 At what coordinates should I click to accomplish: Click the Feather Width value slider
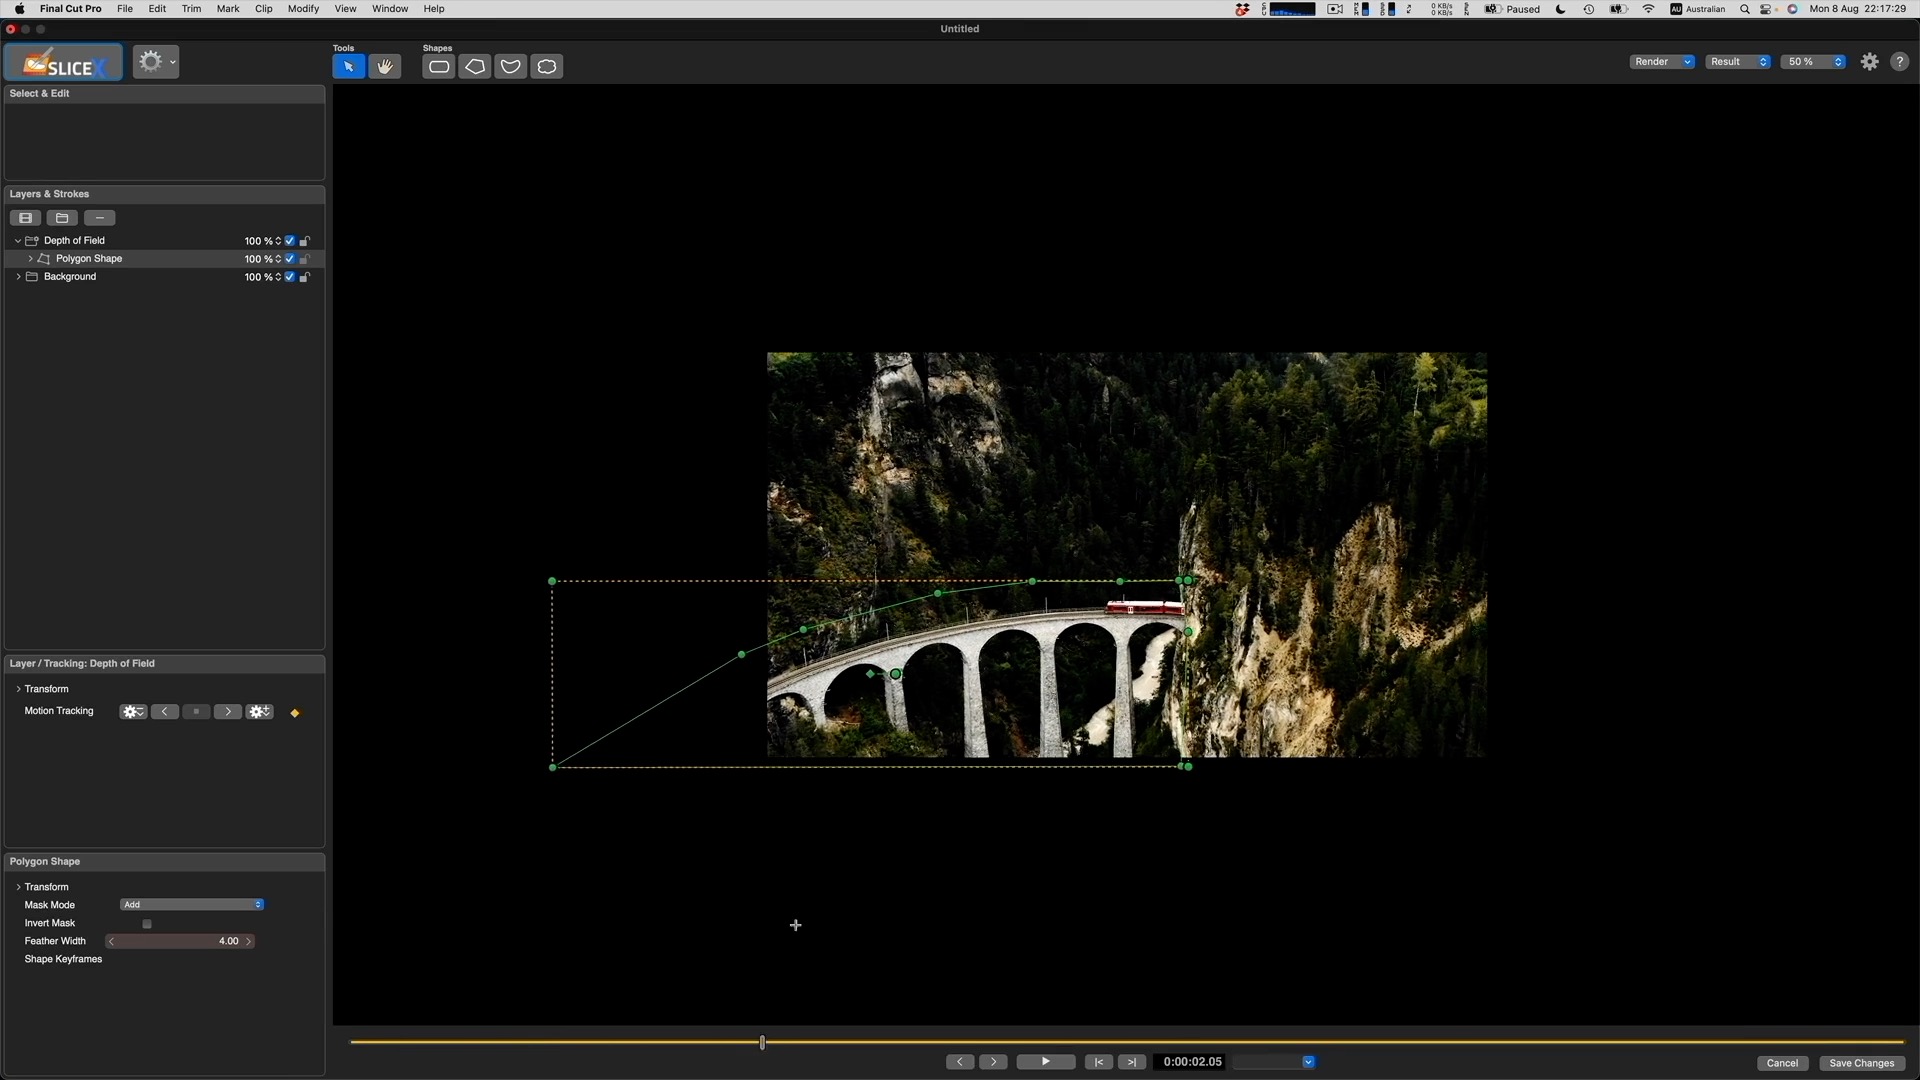(180, 941)
